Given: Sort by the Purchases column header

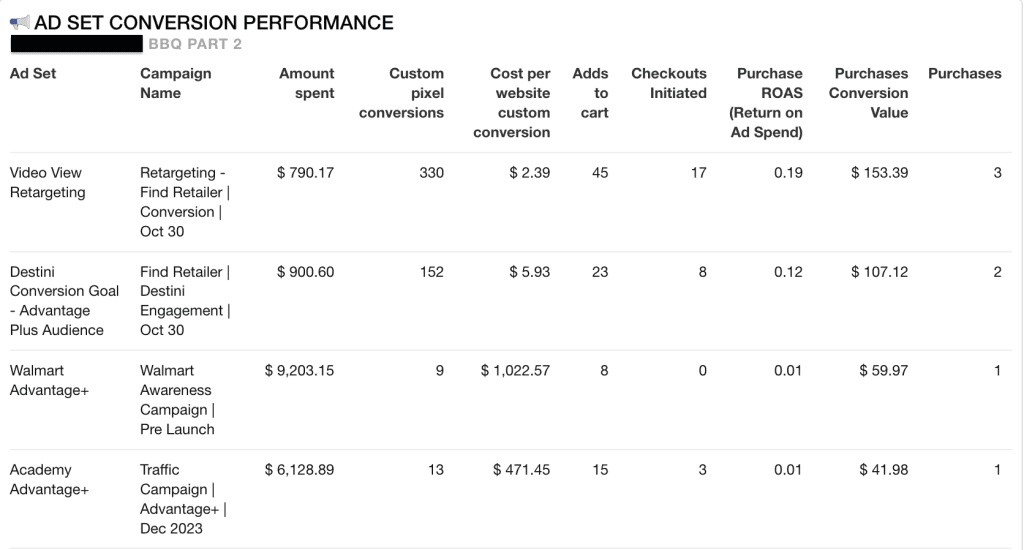Looking at the screenshot, I should click(x=964, y=74).
